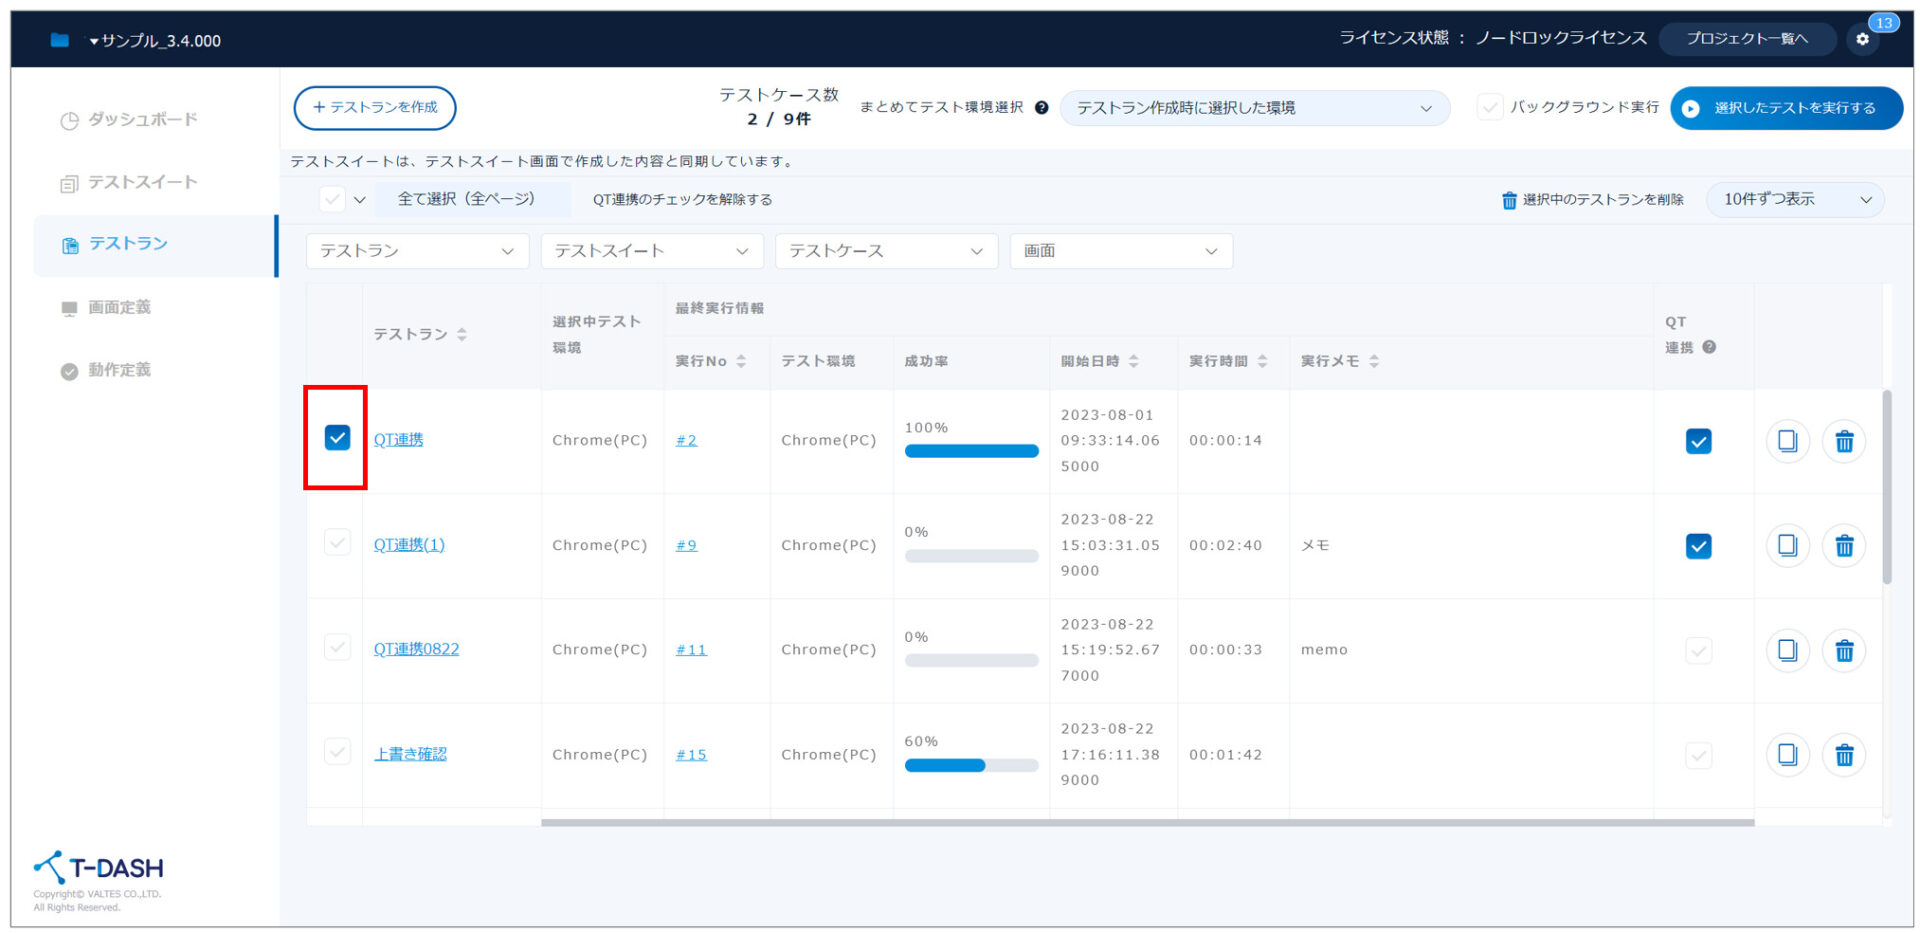Click trash icon in 上書き確認 row
Image resolution: width=1920 pixels, height=933 pixels.
(x=1844, y=755)
